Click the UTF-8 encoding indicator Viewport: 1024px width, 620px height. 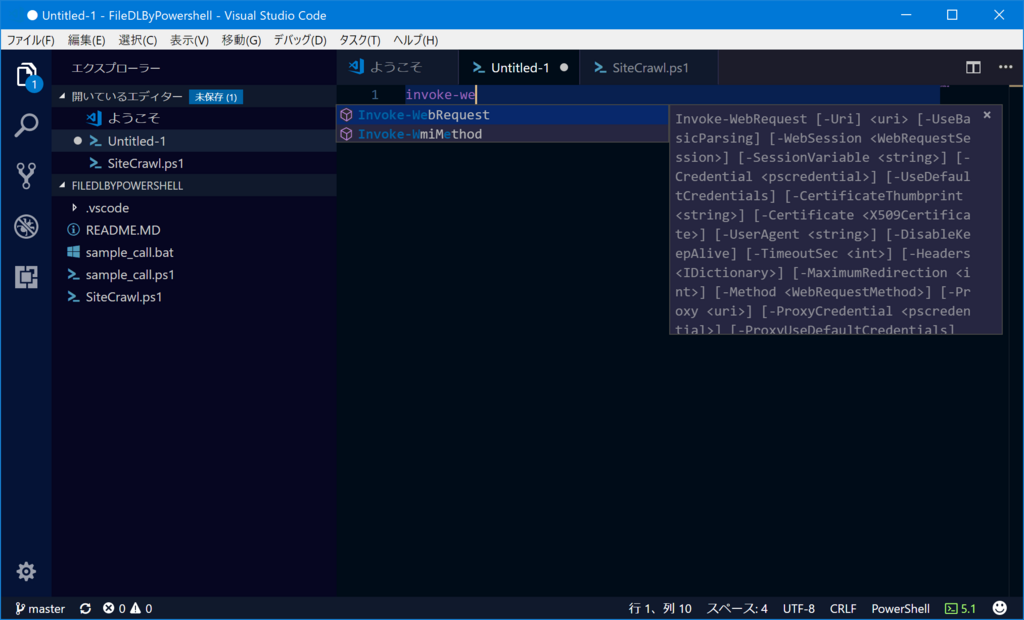(x=798, y=608)
